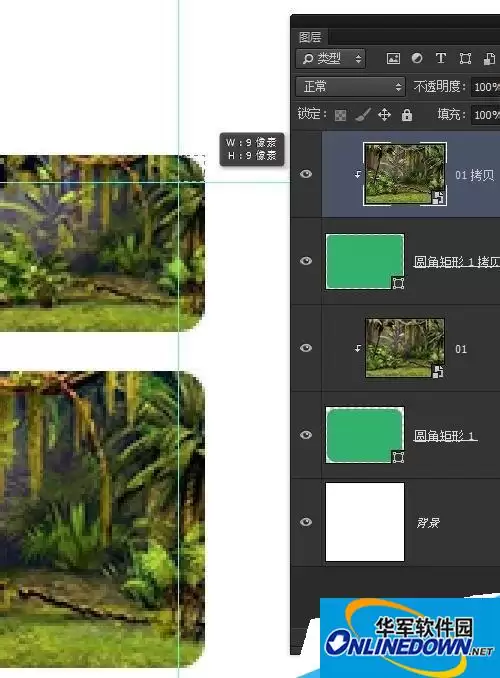
Task: Click the 不透明度 opacity value field
Action: tap(486, 87)
